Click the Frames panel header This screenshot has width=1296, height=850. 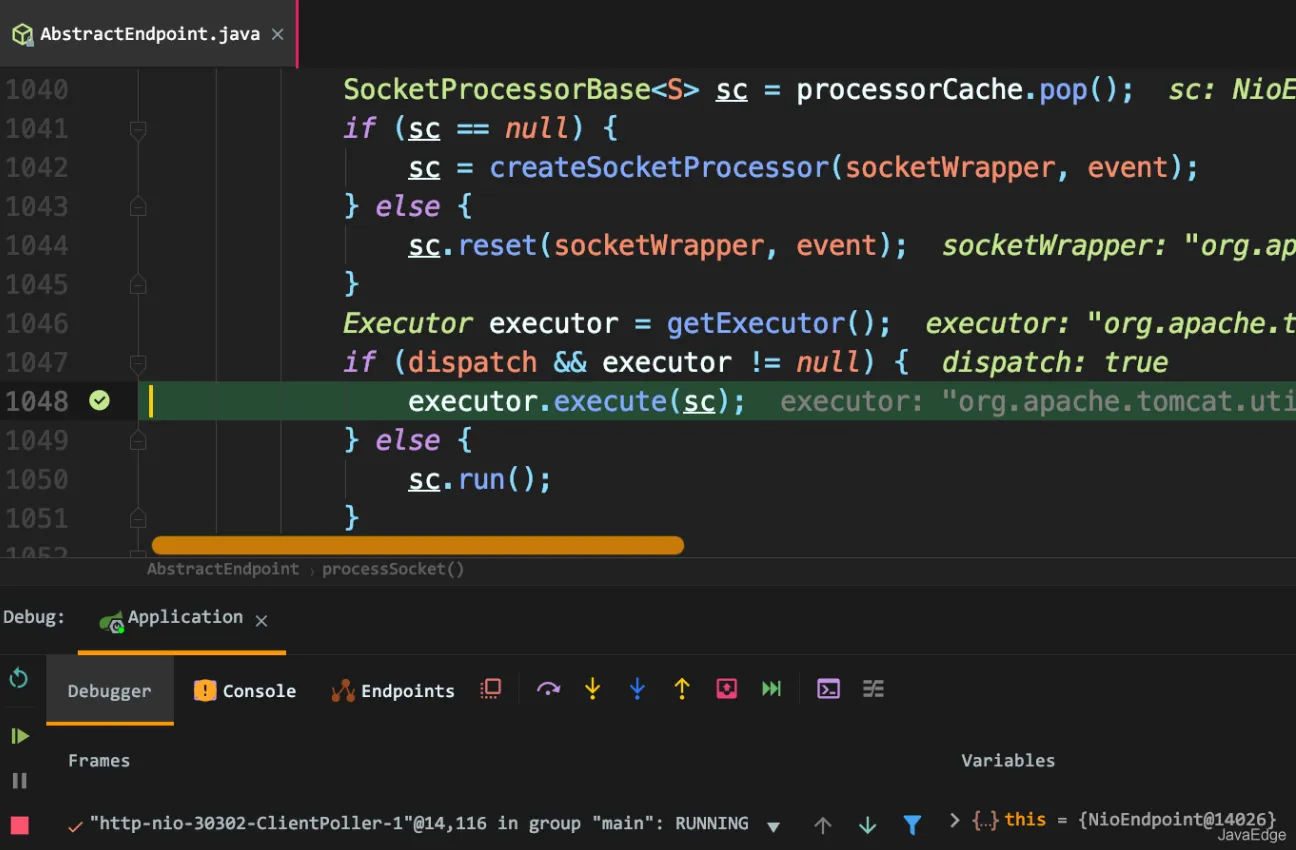coord(99,761)
